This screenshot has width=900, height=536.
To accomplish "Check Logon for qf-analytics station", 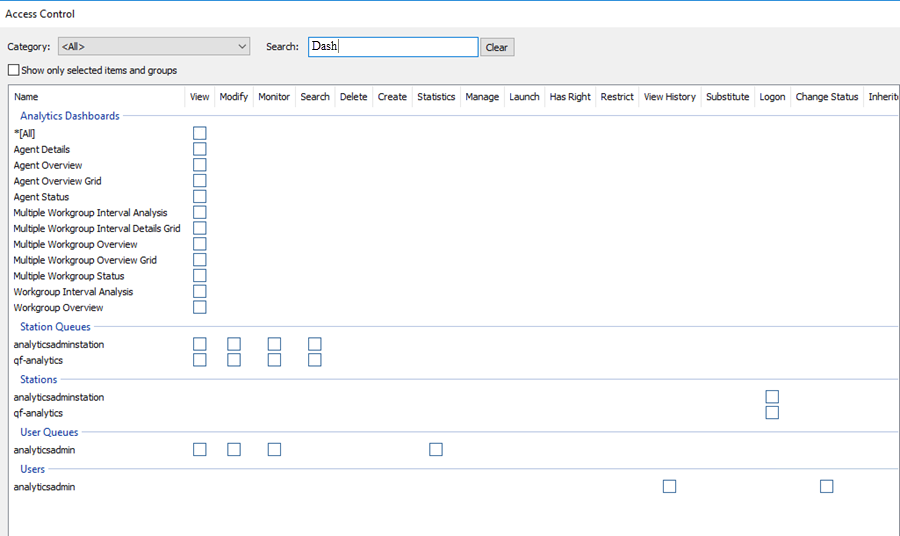I will coord(772,413).
